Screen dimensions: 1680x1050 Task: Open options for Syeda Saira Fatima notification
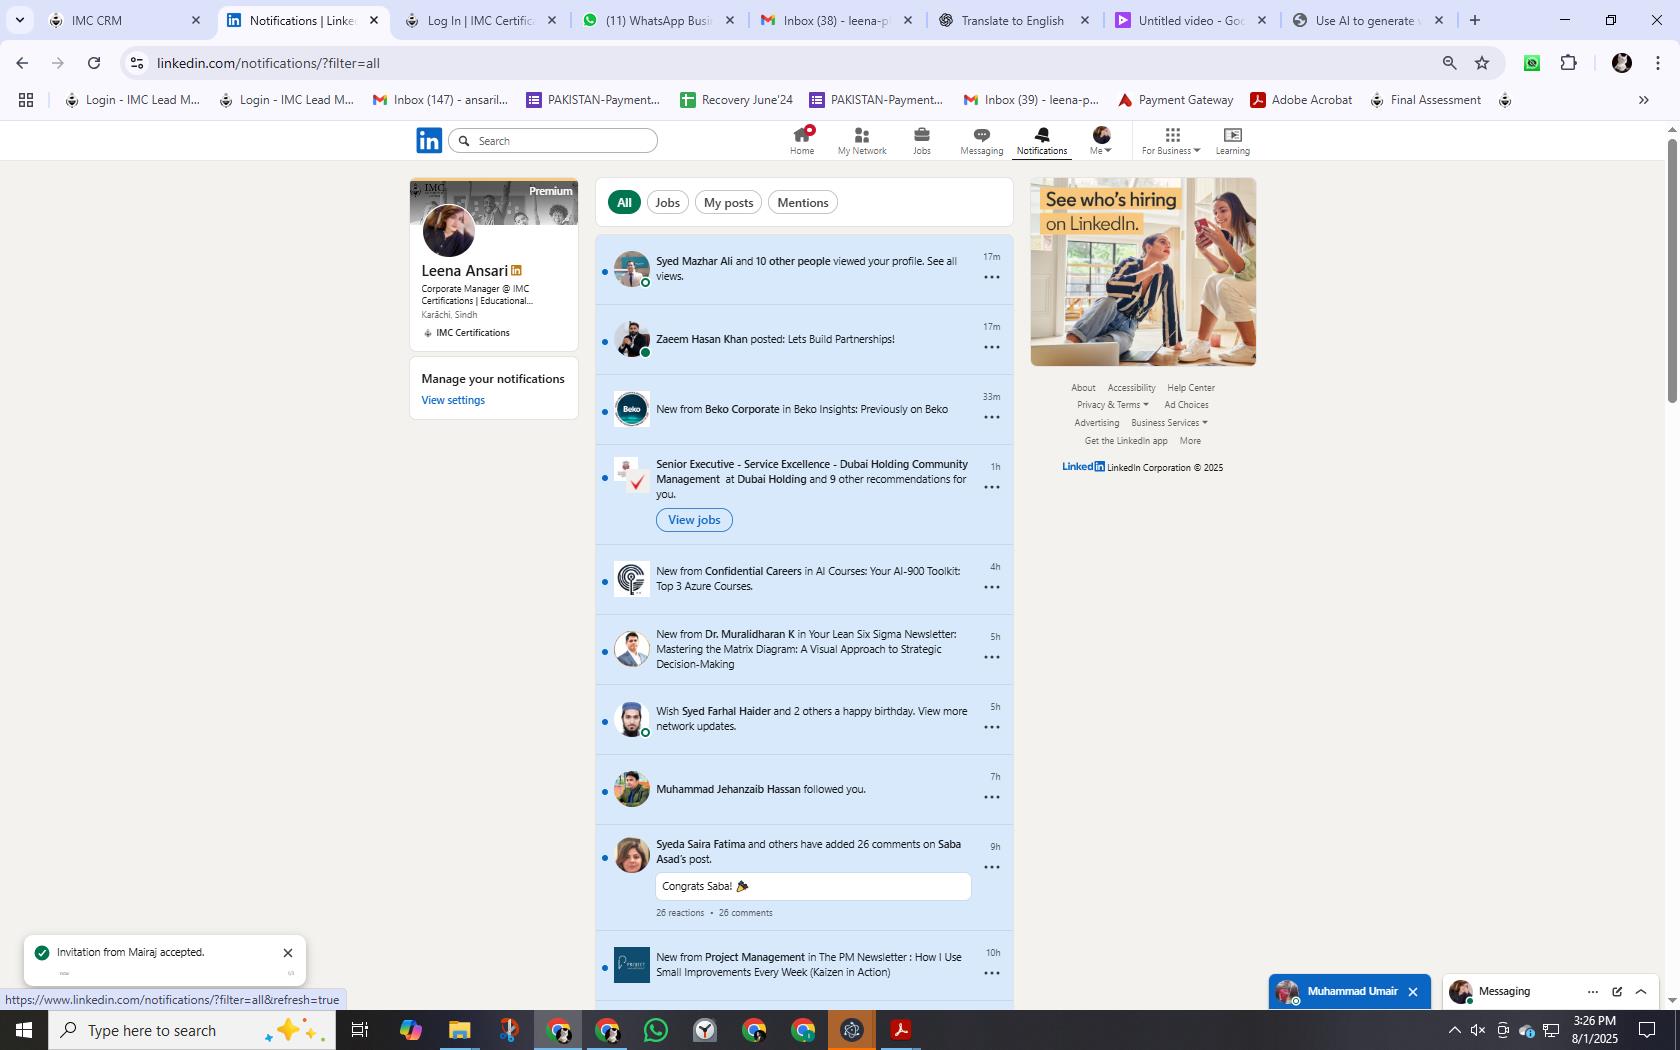point(992,867)
